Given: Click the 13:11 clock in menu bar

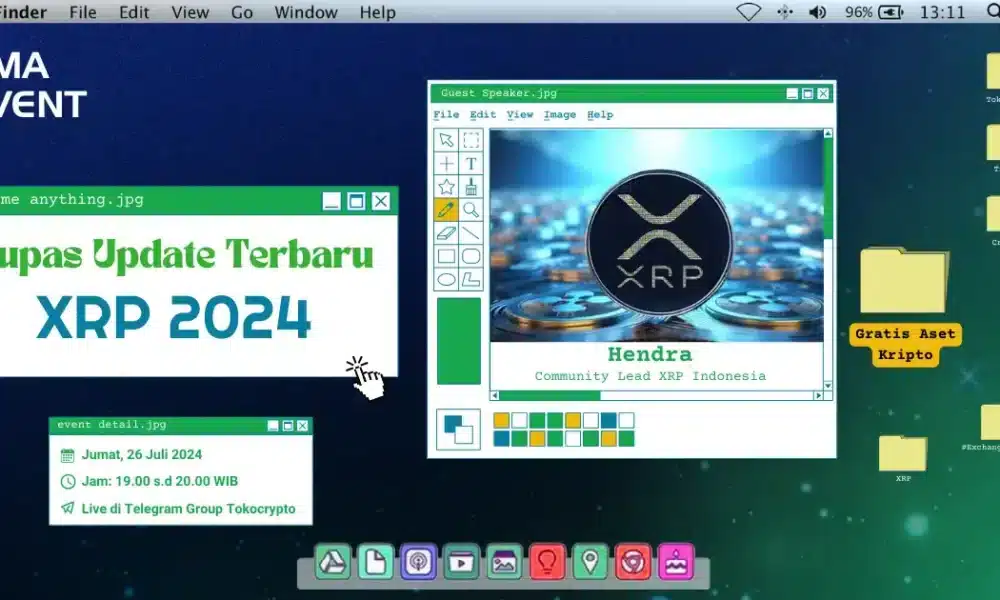Looking at the screenshot, I should click(942, 12).
